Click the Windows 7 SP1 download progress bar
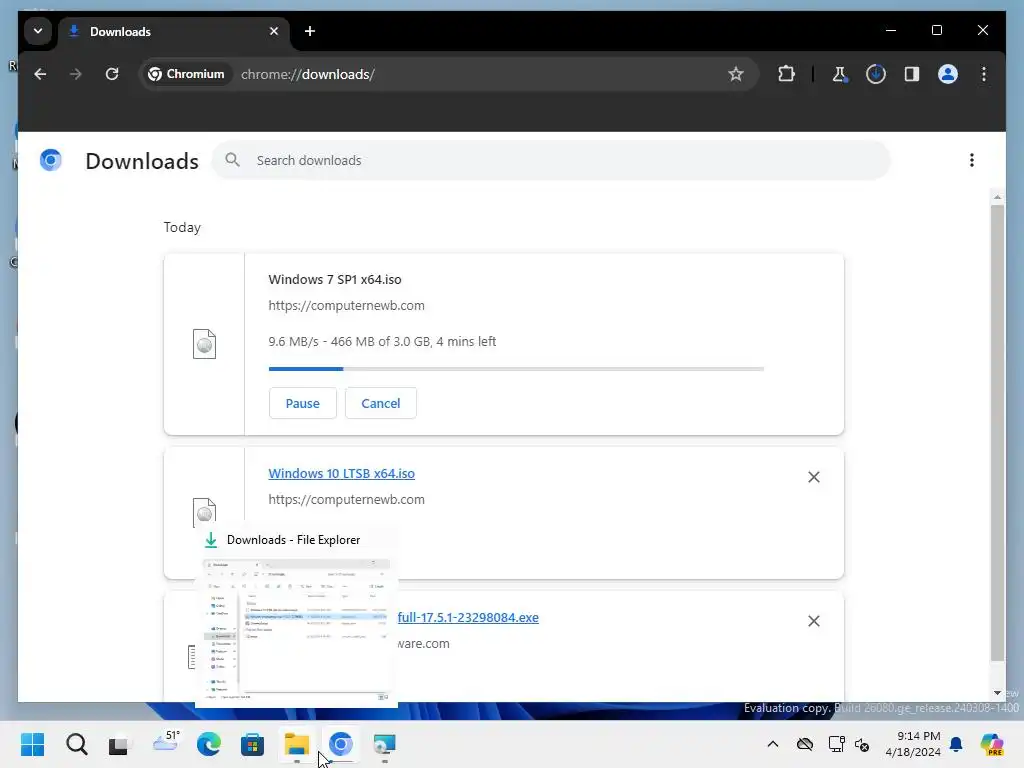Image resolution: width=1024 pixels, height=768 pixels. [516, 369]
